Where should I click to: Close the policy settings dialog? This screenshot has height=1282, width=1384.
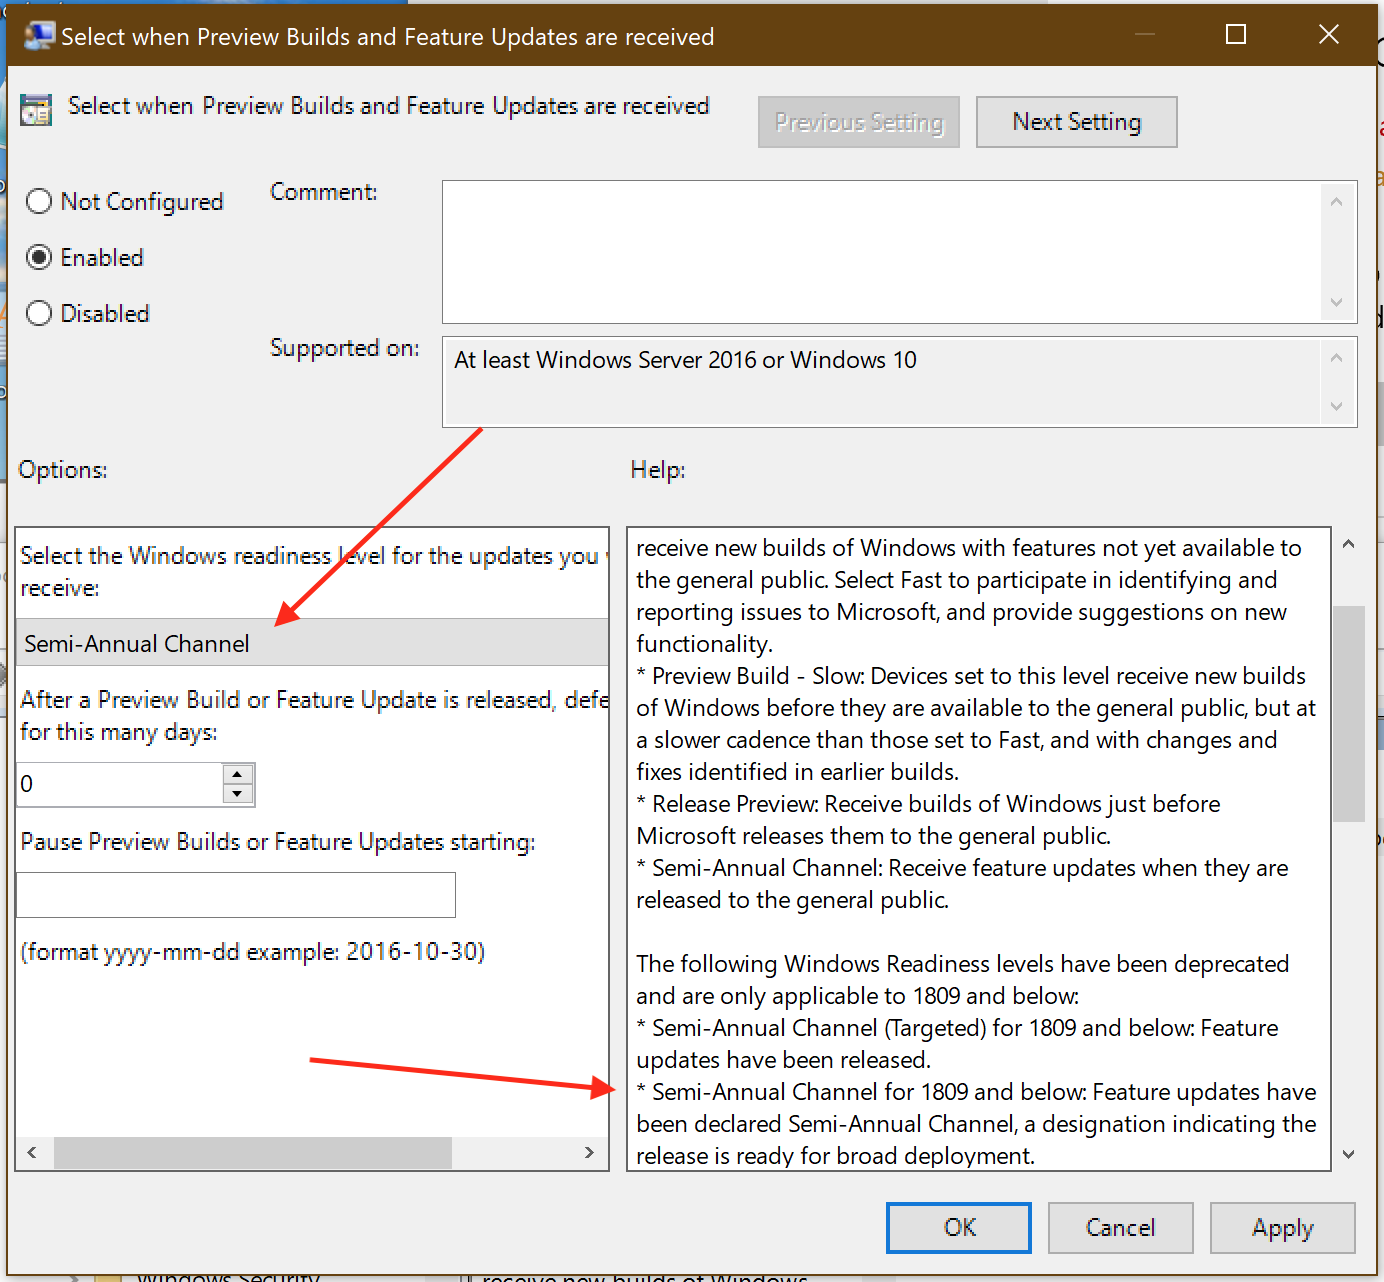point(1329,35)
